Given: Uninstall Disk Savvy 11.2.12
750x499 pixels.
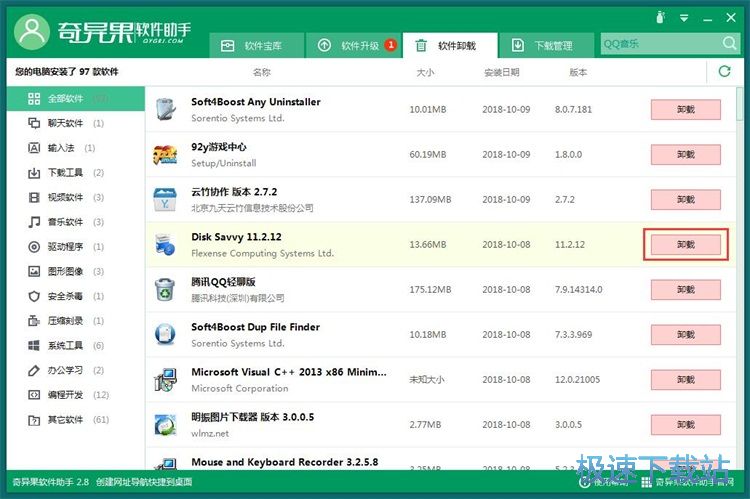Looking at the screenshot, I should 685,244.
